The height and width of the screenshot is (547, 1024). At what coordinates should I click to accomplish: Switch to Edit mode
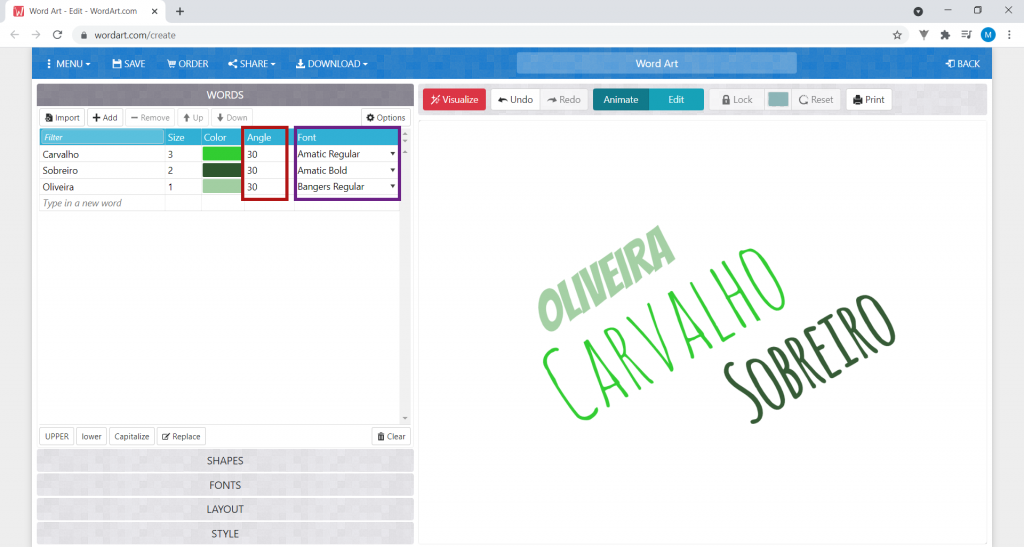676,100
